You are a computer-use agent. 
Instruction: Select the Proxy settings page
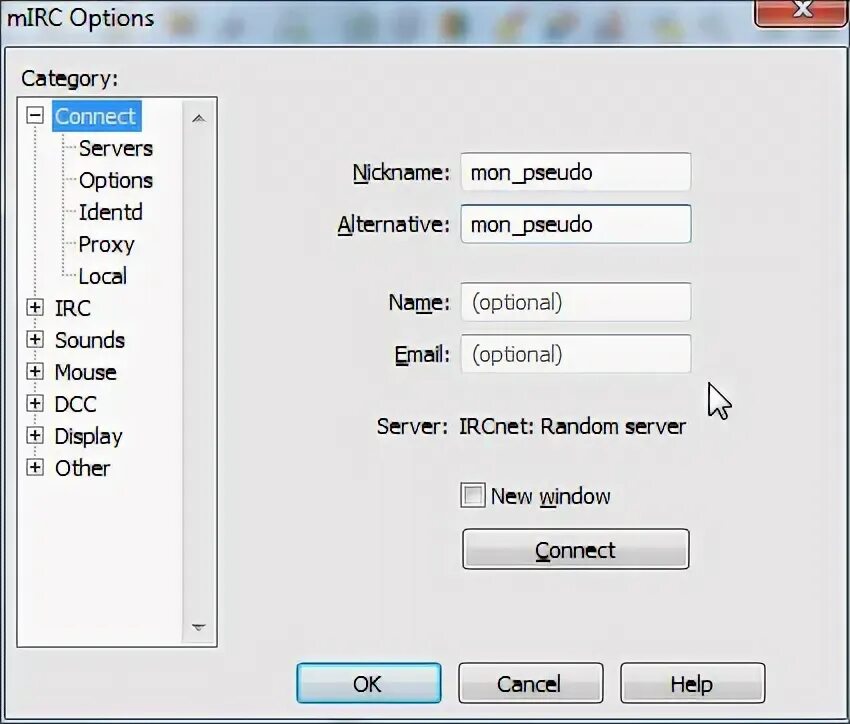coord(106,244)
